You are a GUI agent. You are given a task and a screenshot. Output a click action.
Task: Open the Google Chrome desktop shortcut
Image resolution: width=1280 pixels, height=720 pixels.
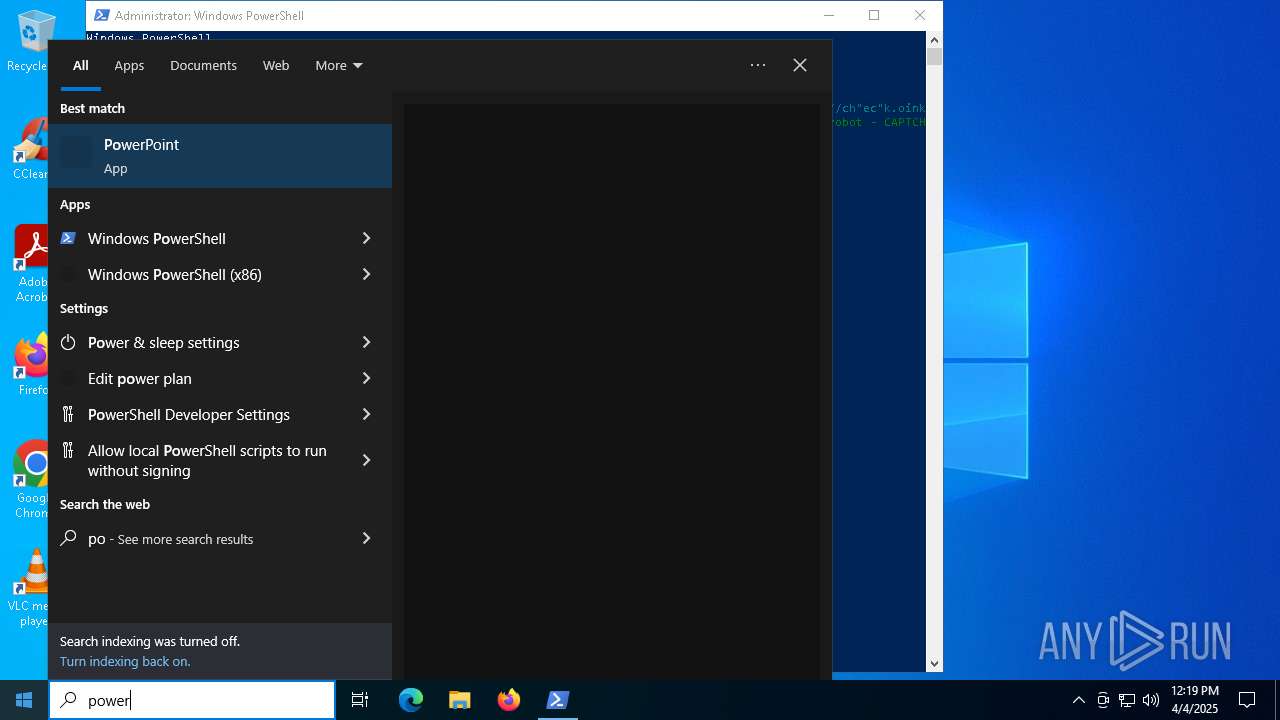[x=32, y=480]
